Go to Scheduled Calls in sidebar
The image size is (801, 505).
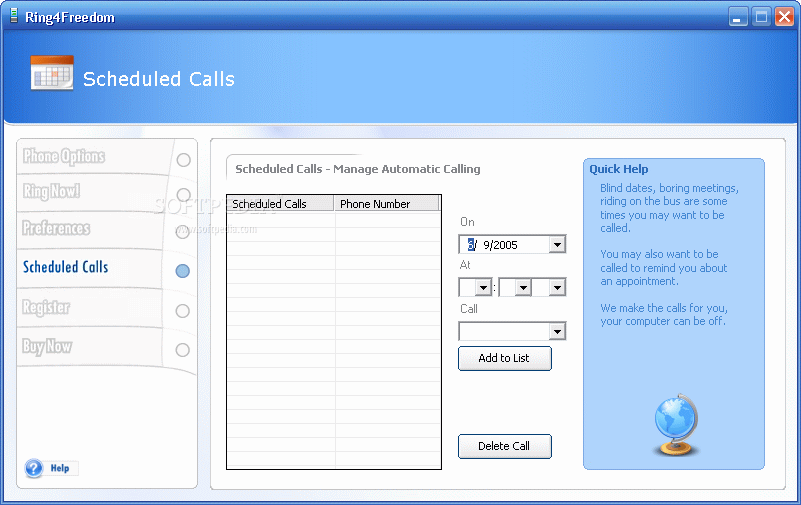coord(65,267)
